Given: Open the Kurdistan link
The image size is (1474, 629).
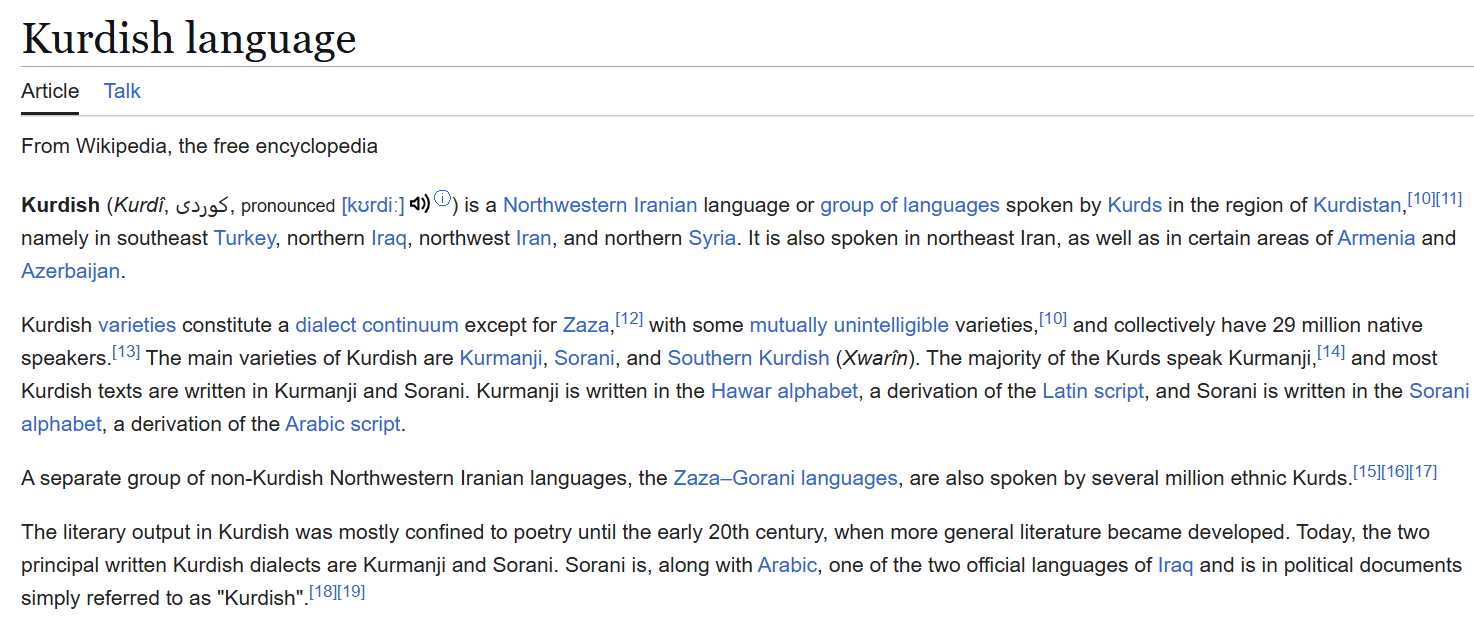Looking at the screenshot, I should pos(1357,205).
